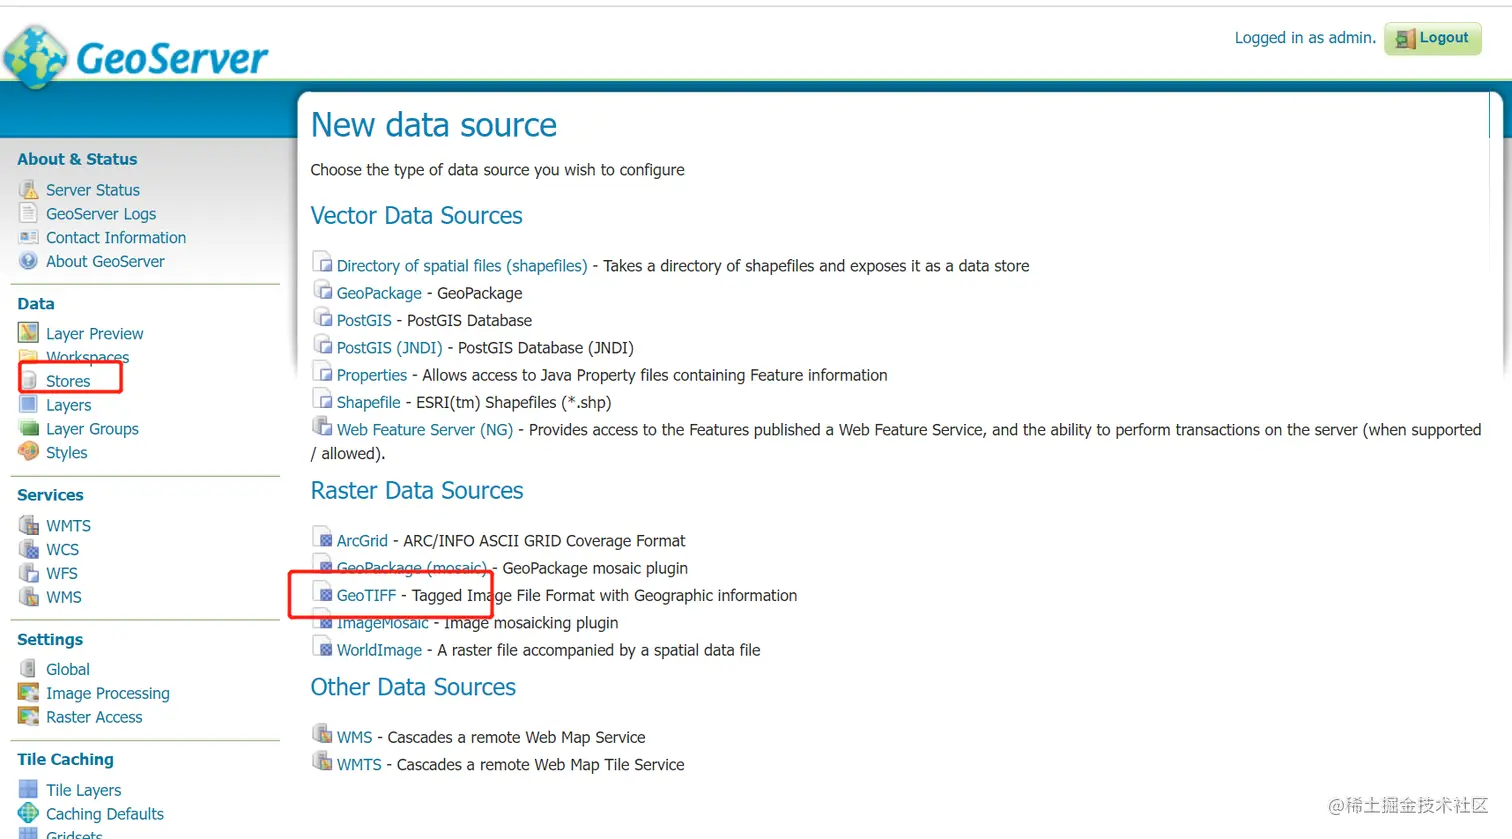Open the Layers menu entry
This screenshot has width=1512, height=839.
pyautogui.click(x=68, y=405)
